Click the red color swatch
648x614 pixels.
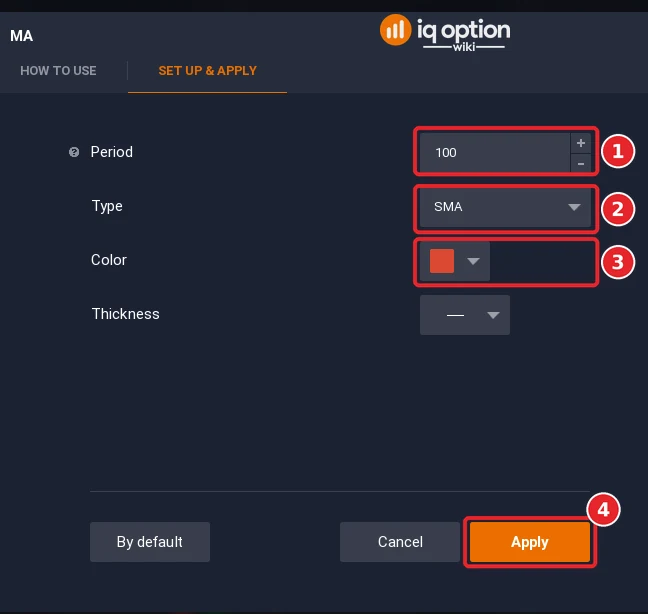[442, 261]
